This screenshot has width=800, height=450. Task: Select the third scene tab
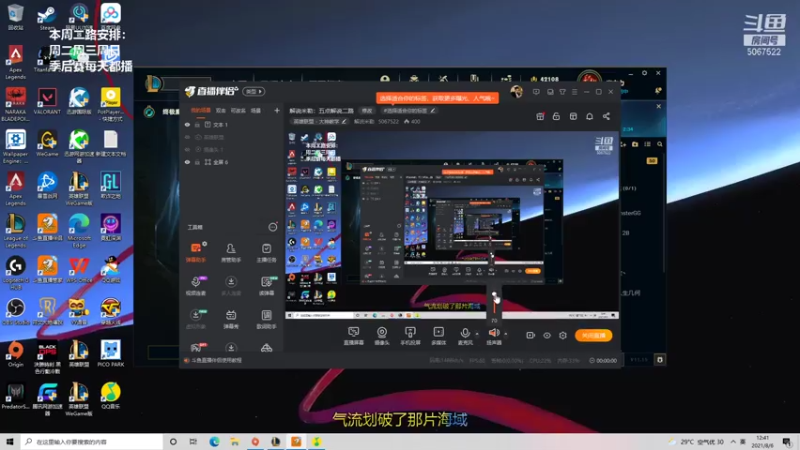tap(238, 110)
